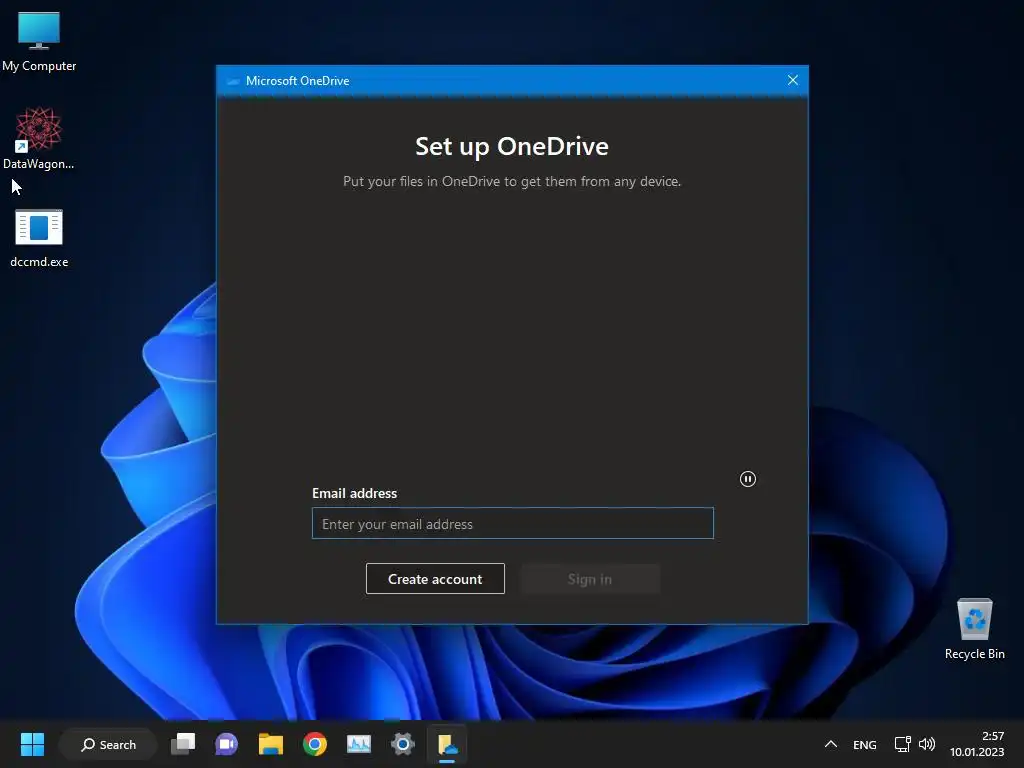Switch the ENG input language indicator

click(x=865, y=744)
